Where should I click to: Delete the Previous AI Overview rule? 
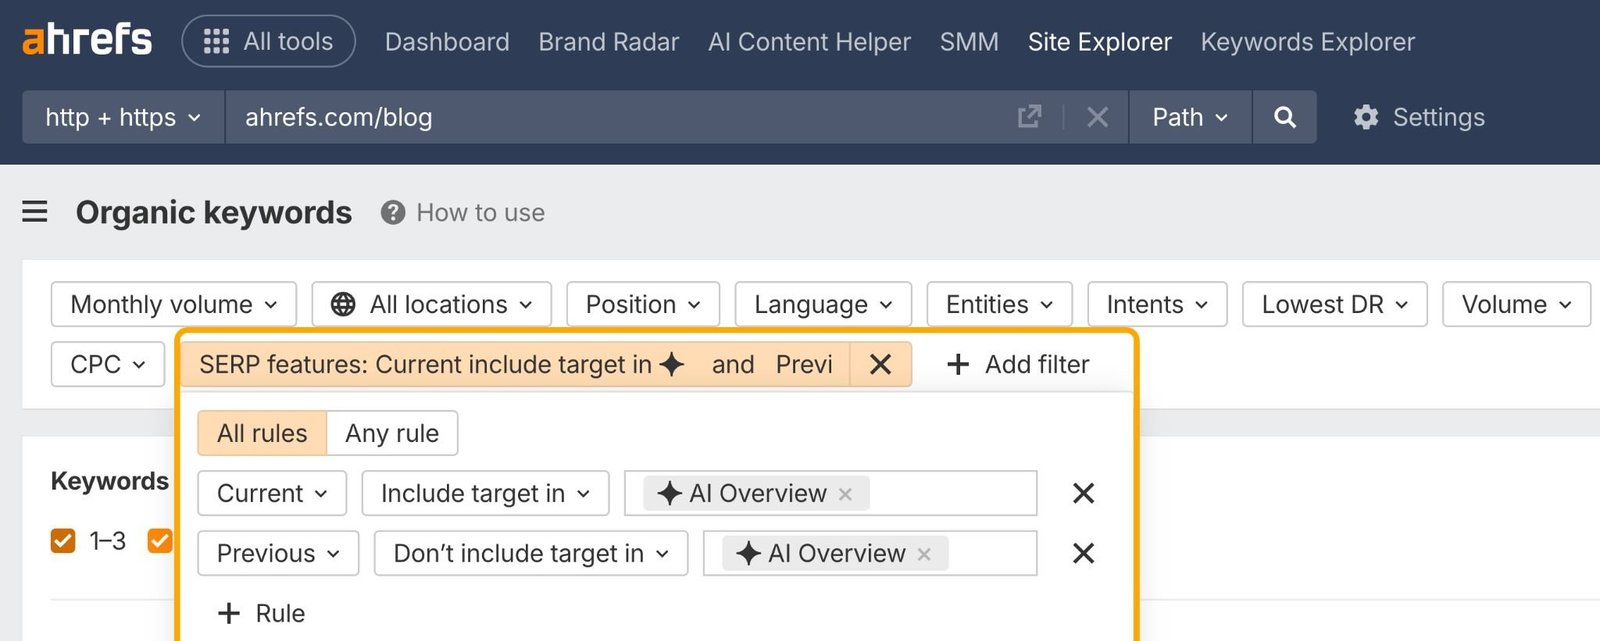(x=1083, y=553)
